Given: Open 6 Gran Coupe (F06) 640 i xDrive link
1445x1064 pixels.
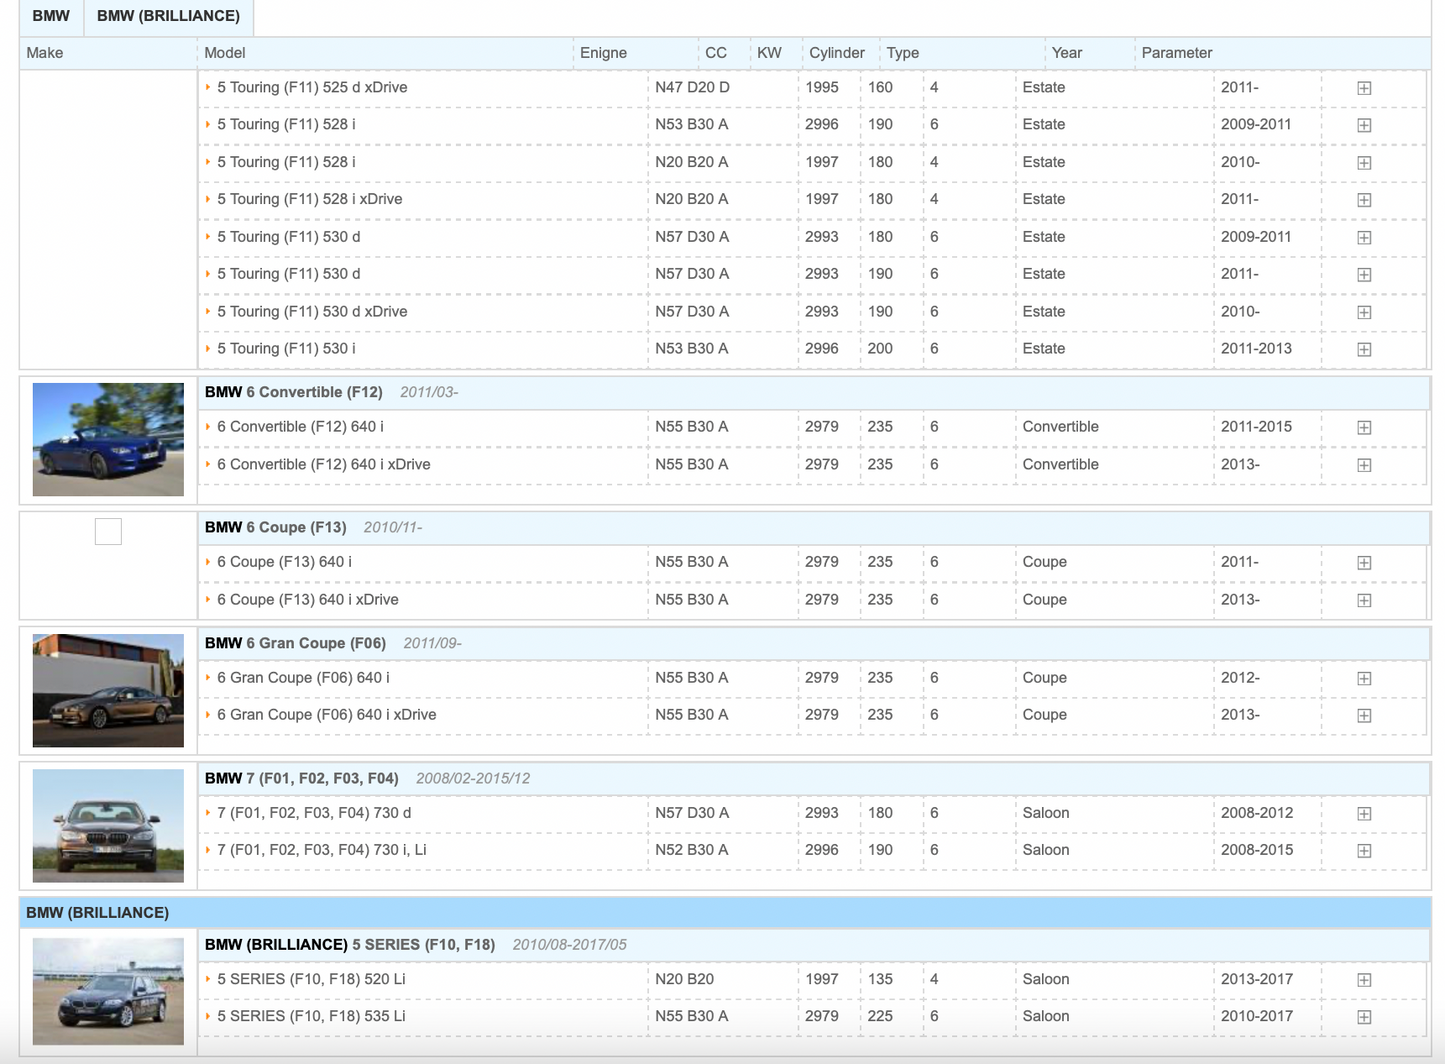Looking at the screenshot, I should [327, 714].
